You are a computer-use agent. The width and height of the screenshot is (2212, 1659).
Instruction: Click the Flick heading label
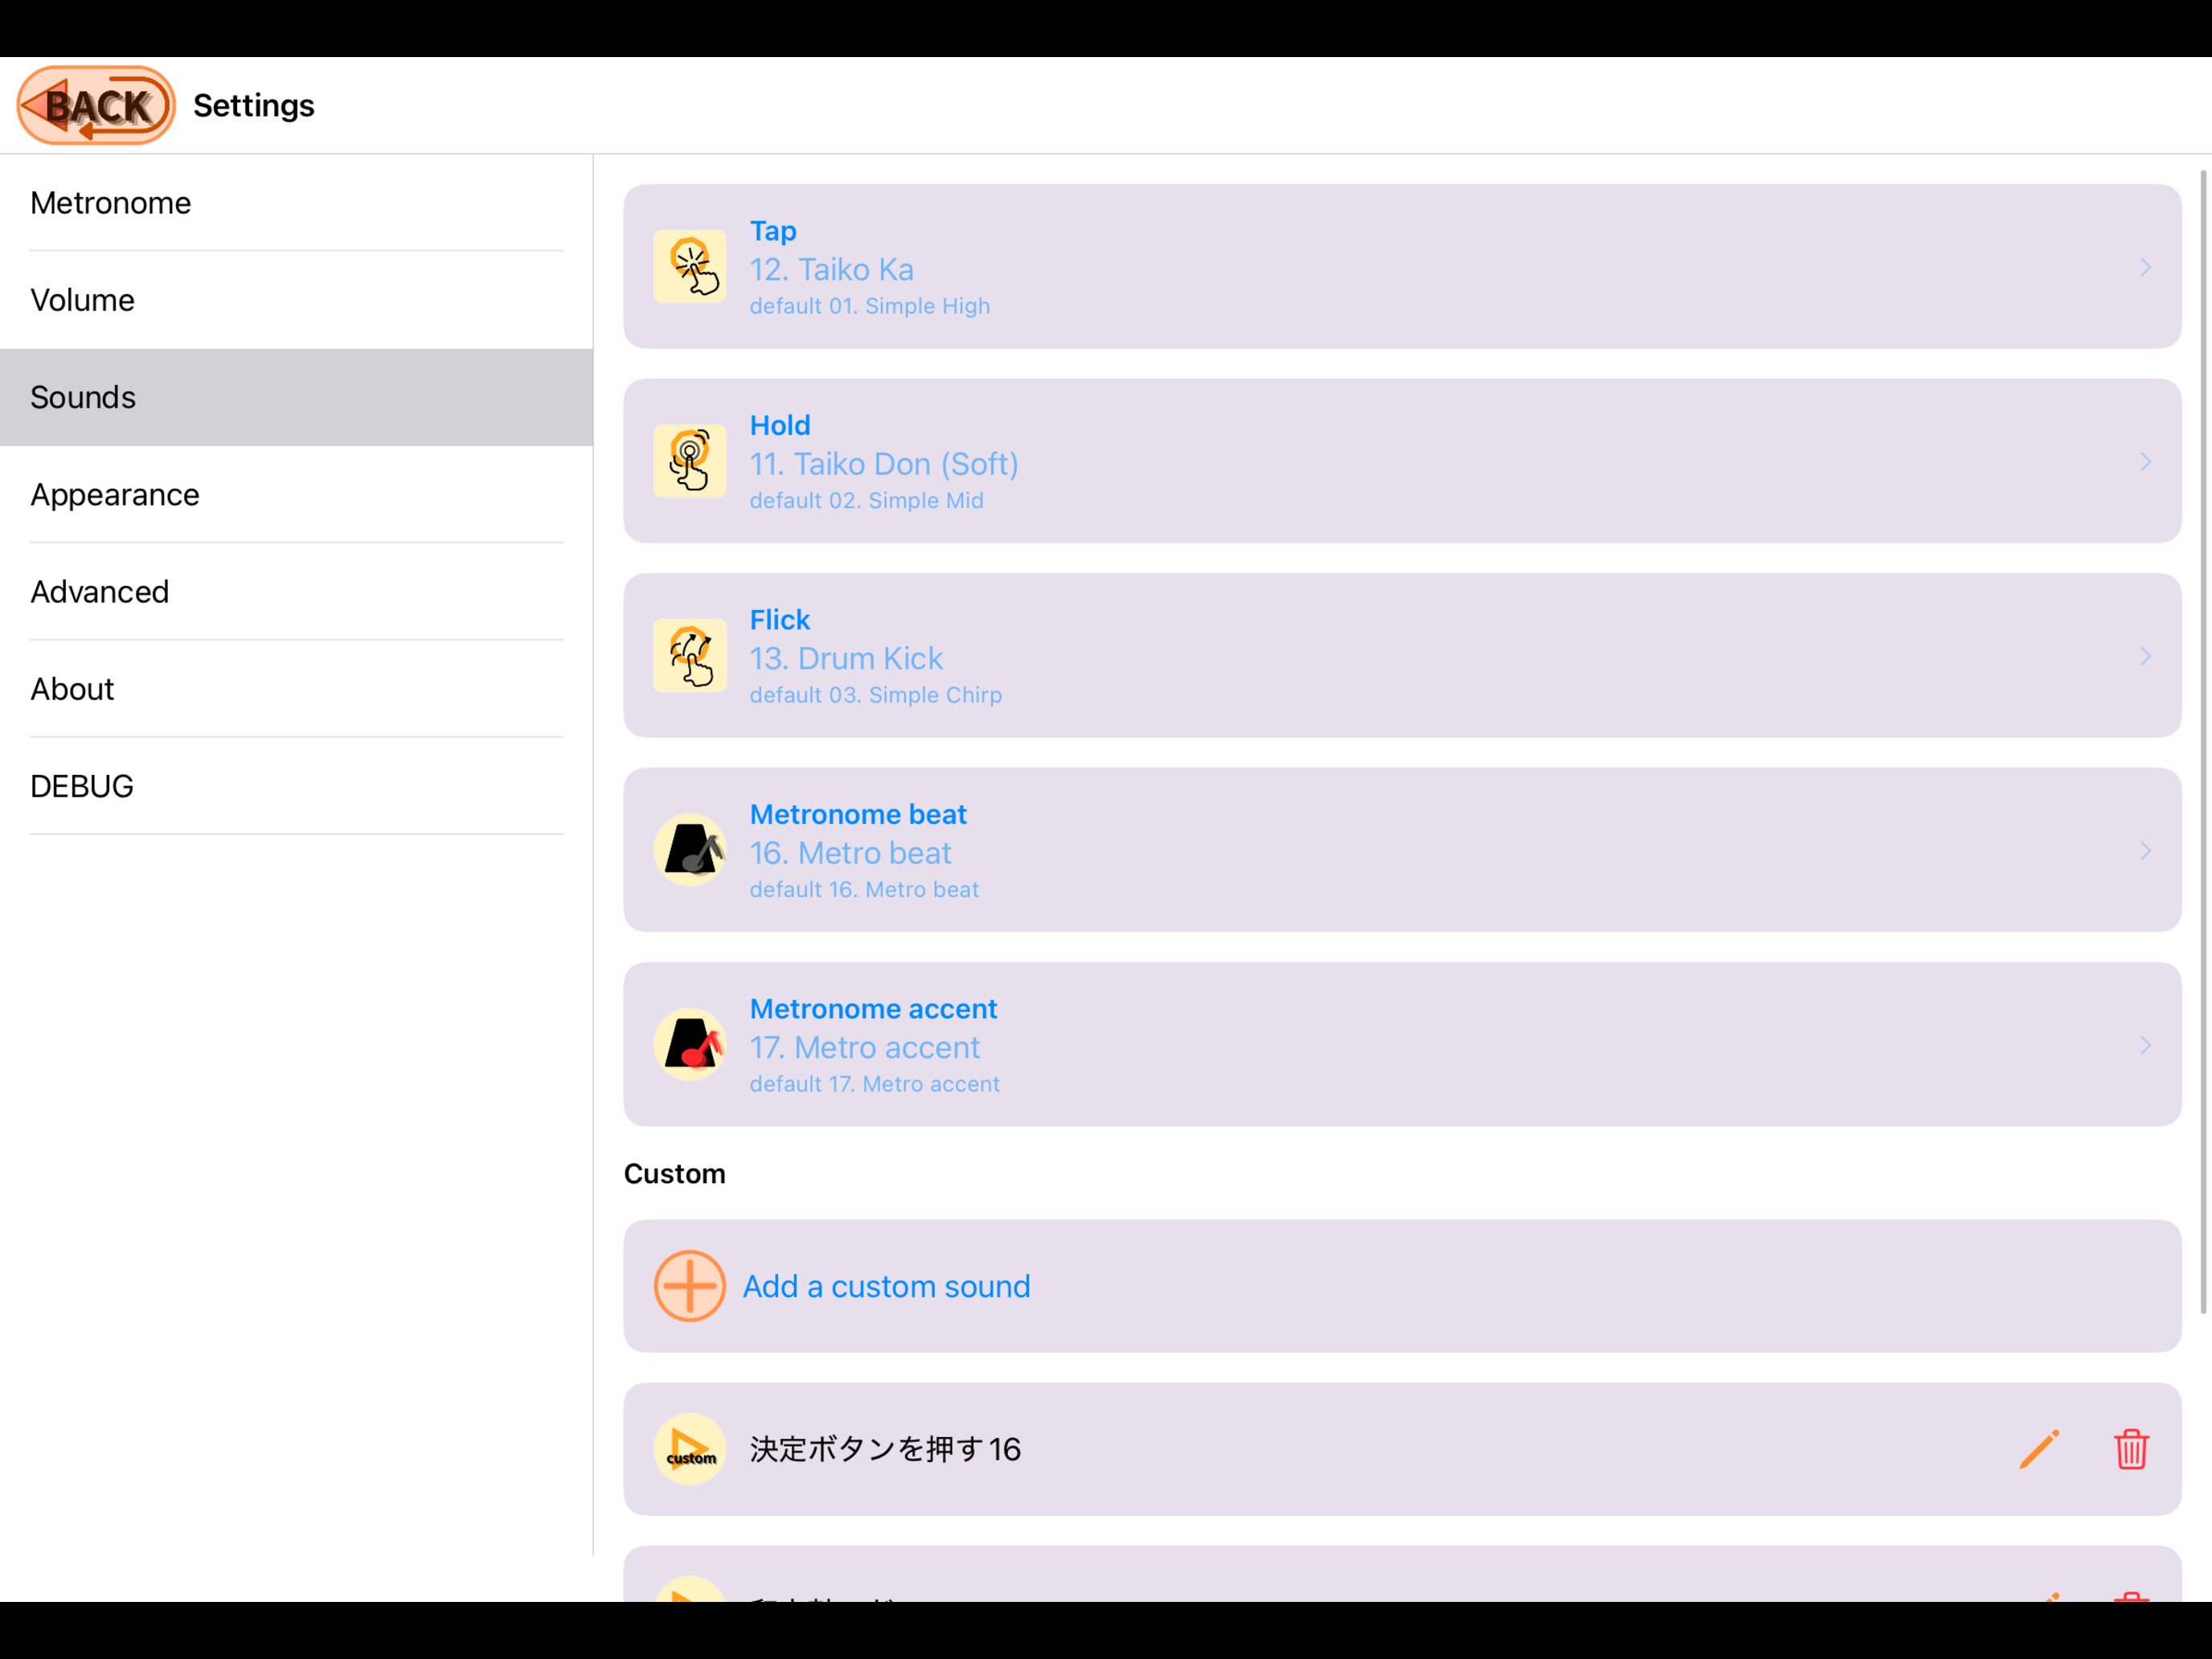point(780,620)
